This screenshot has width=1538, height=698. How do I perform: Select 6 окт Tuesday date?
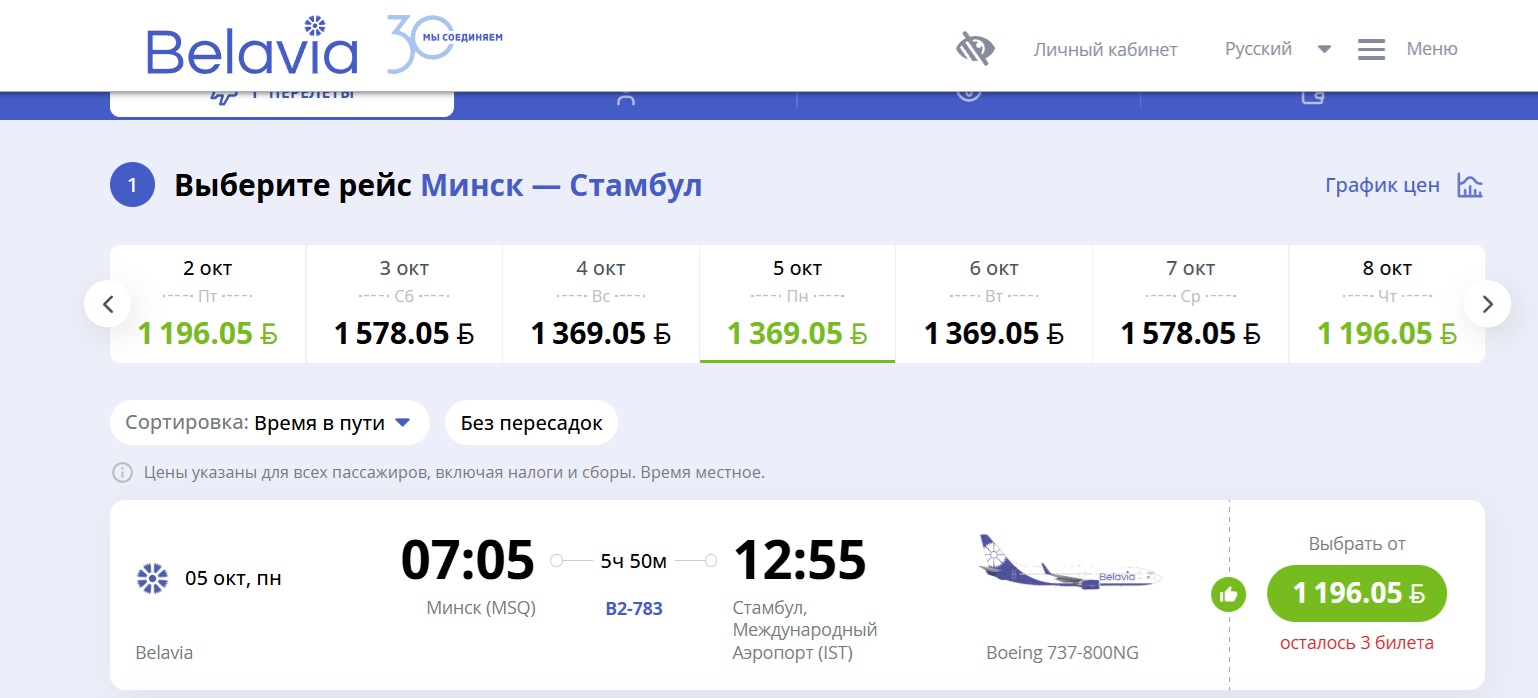coord(994,304)
